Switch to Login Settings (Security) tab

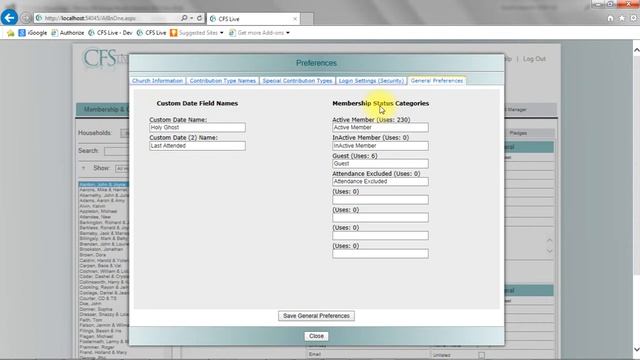coord(371,81)
